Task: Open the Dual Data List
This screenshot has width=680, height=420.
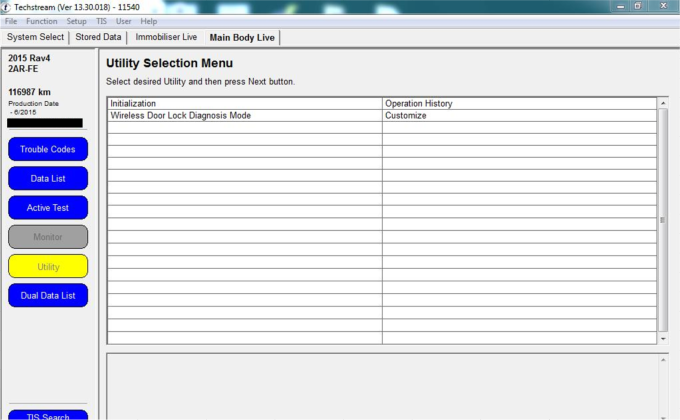Action: pos(48,296)
